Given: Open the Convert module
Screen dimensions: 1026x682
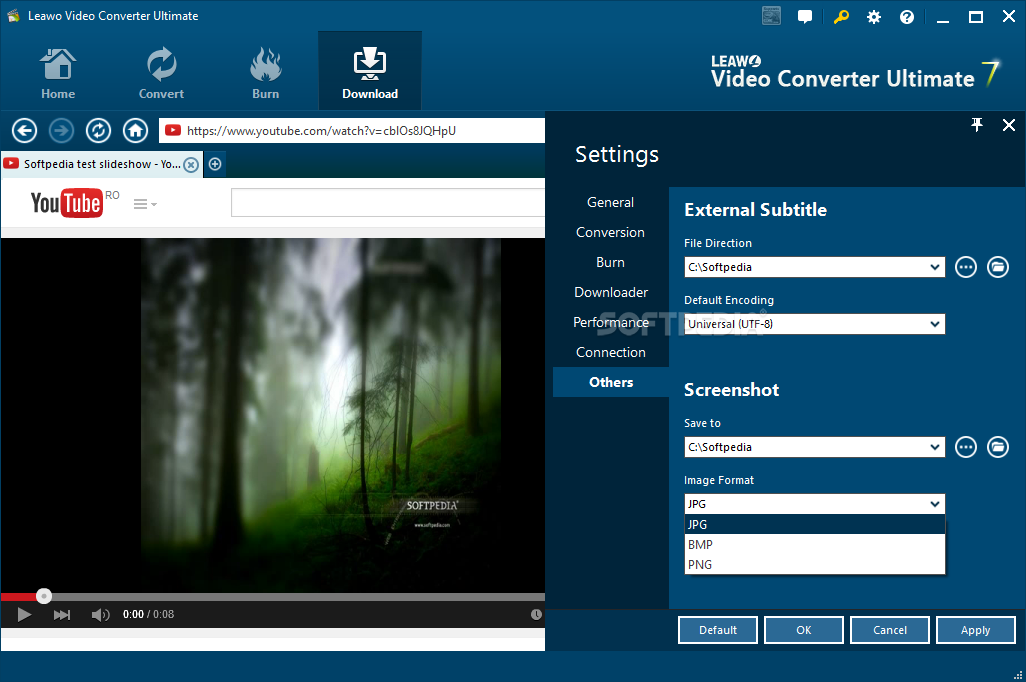Looking at the screenshot, I should [x=161, y=73].
